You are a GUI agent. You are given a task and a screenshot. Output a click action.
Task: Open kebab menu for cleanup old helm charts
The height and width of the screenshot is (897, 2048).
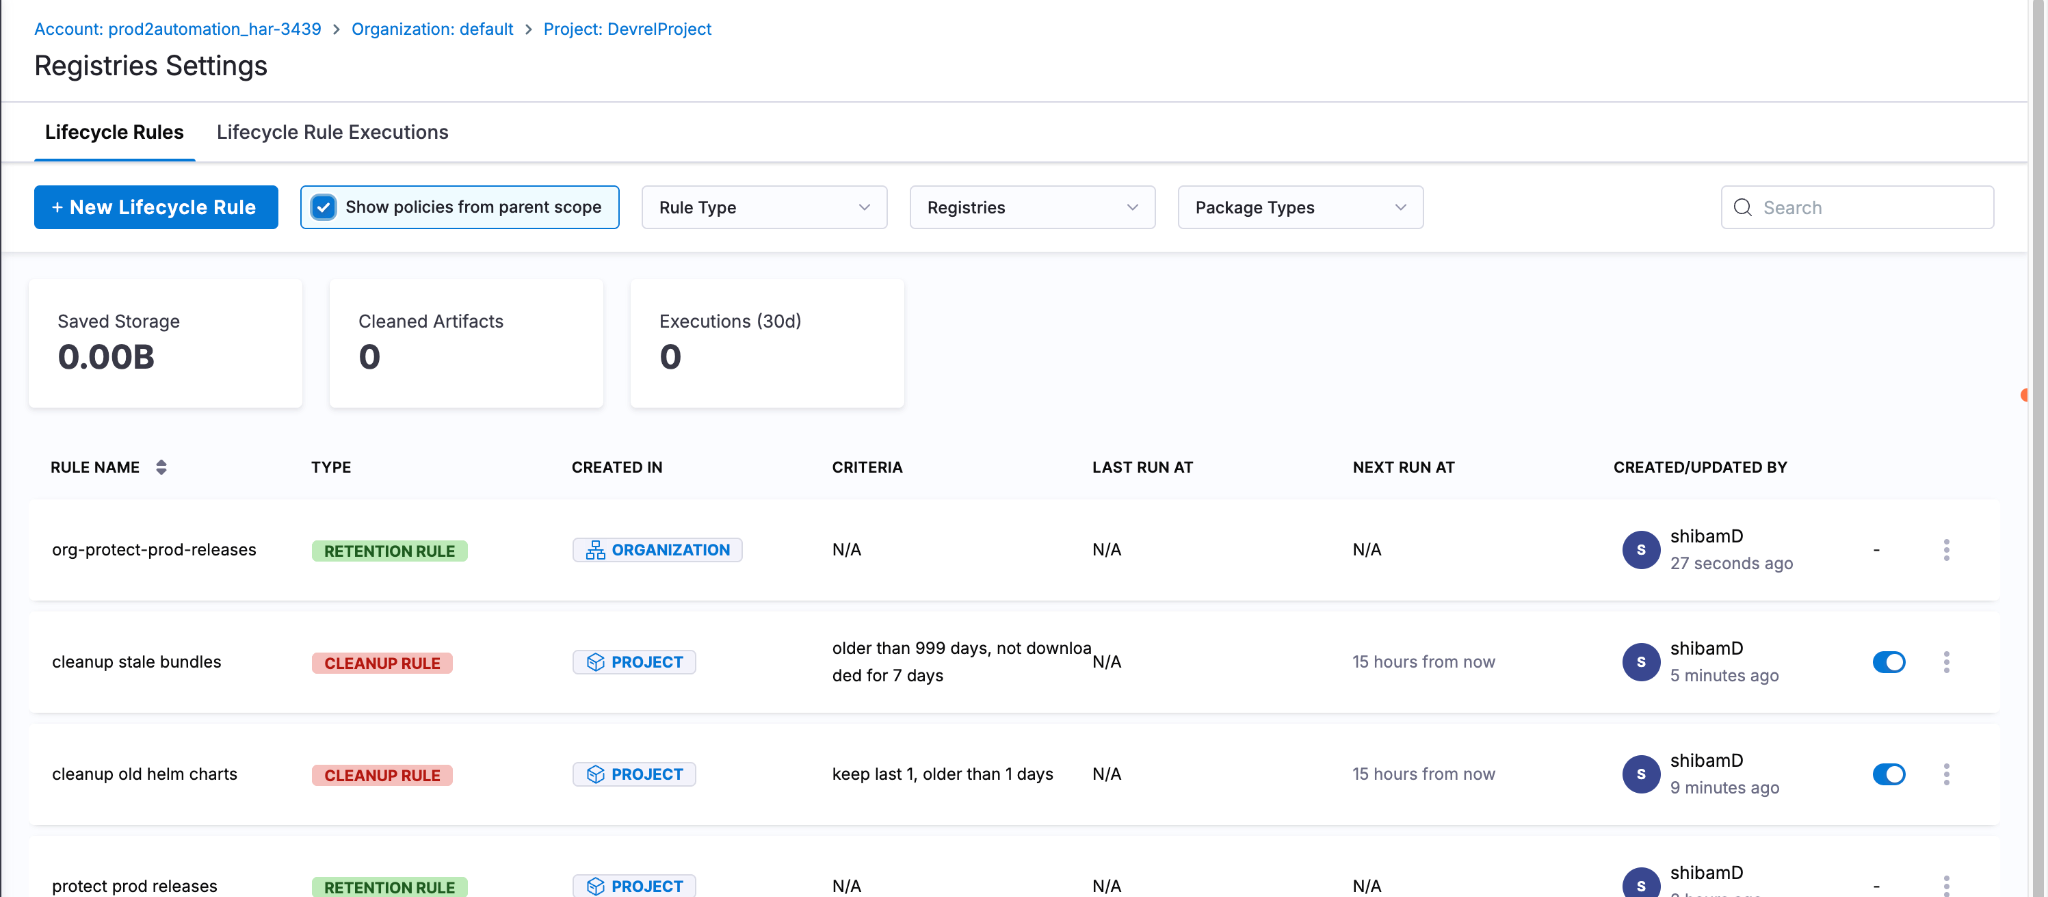tap(1946, 774)
